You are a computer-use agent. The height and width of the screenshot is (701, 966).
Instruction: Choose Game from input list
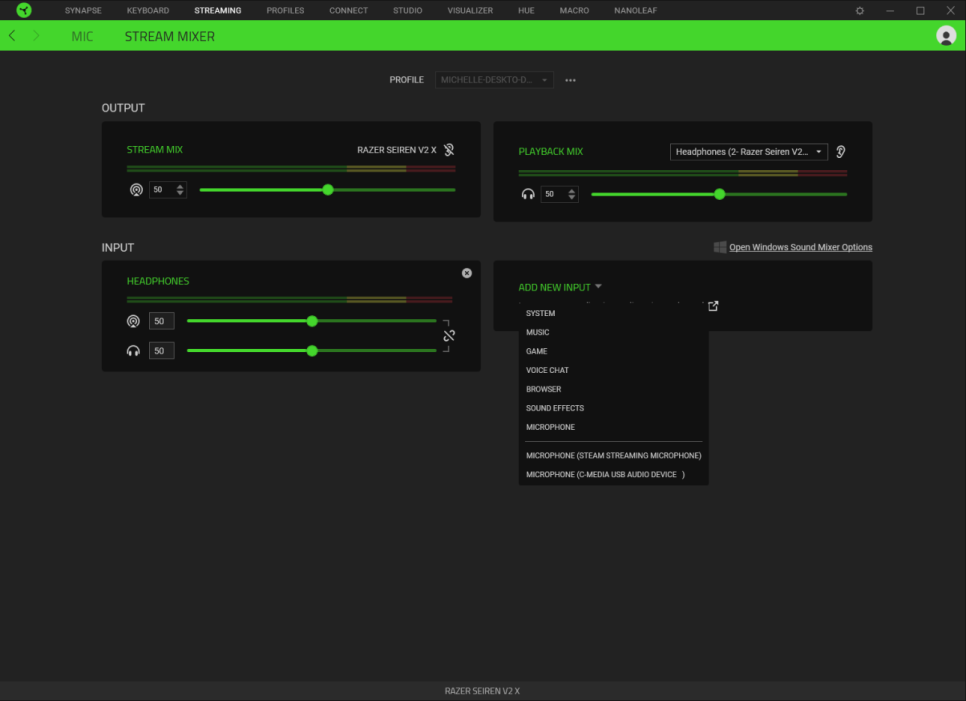[613, 351]
